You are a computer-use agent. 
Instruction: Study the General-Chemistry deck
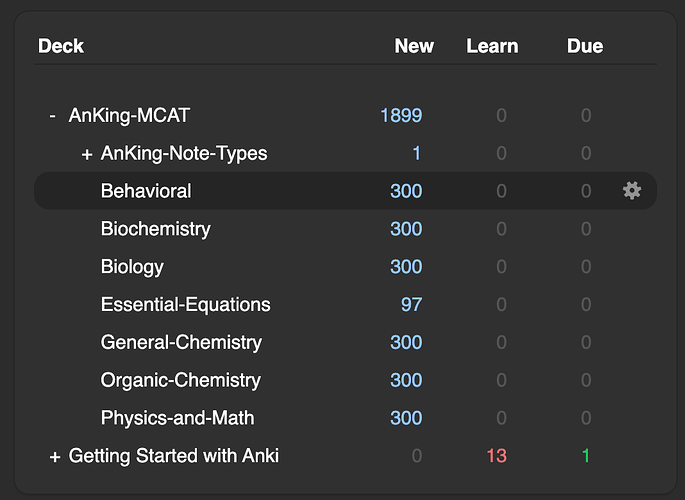click(181, 343)
